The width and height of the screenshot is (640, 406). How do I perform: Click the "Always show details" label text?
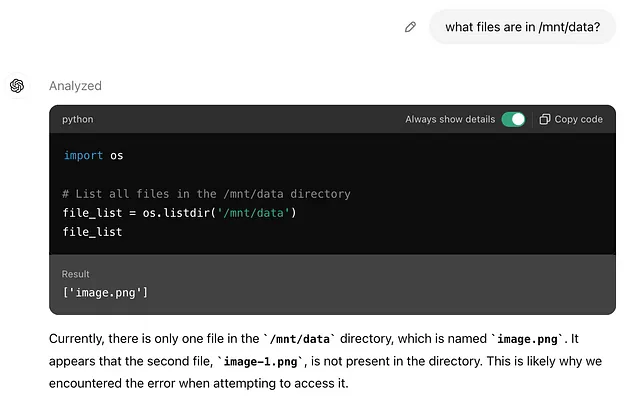pyautogui.click(x=450, y=119)
